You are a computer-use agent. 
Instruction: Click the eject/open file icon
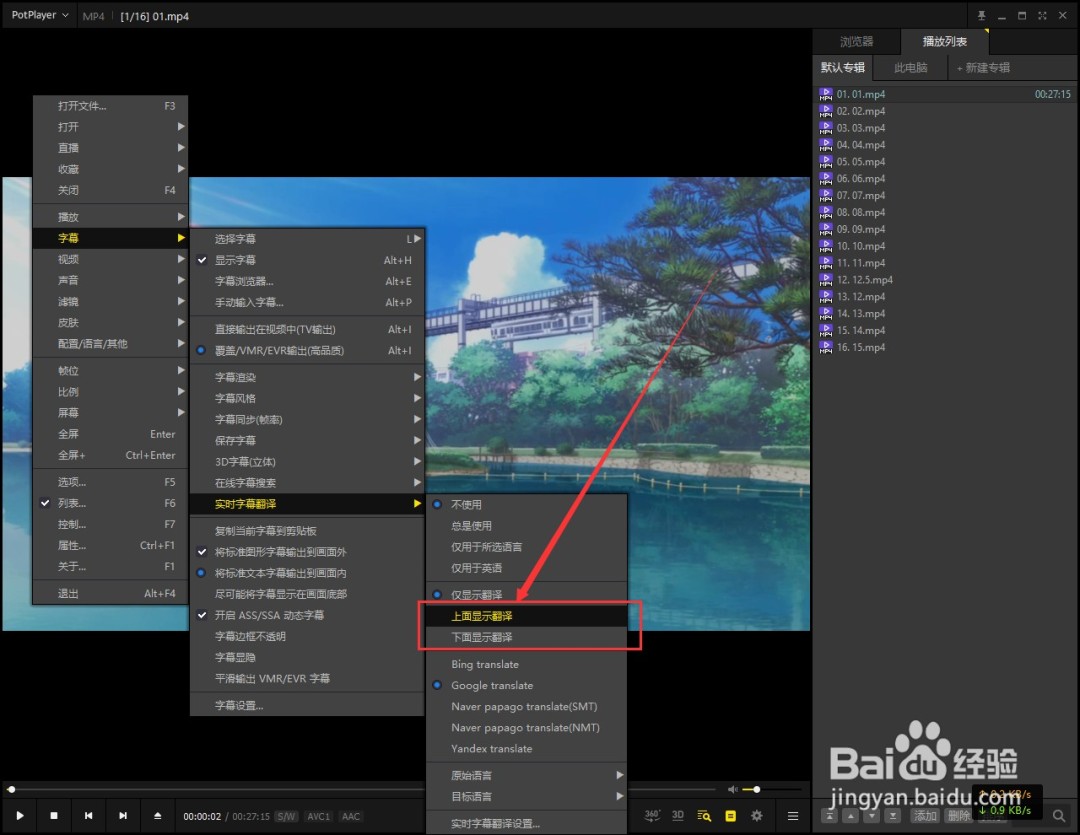158,816
